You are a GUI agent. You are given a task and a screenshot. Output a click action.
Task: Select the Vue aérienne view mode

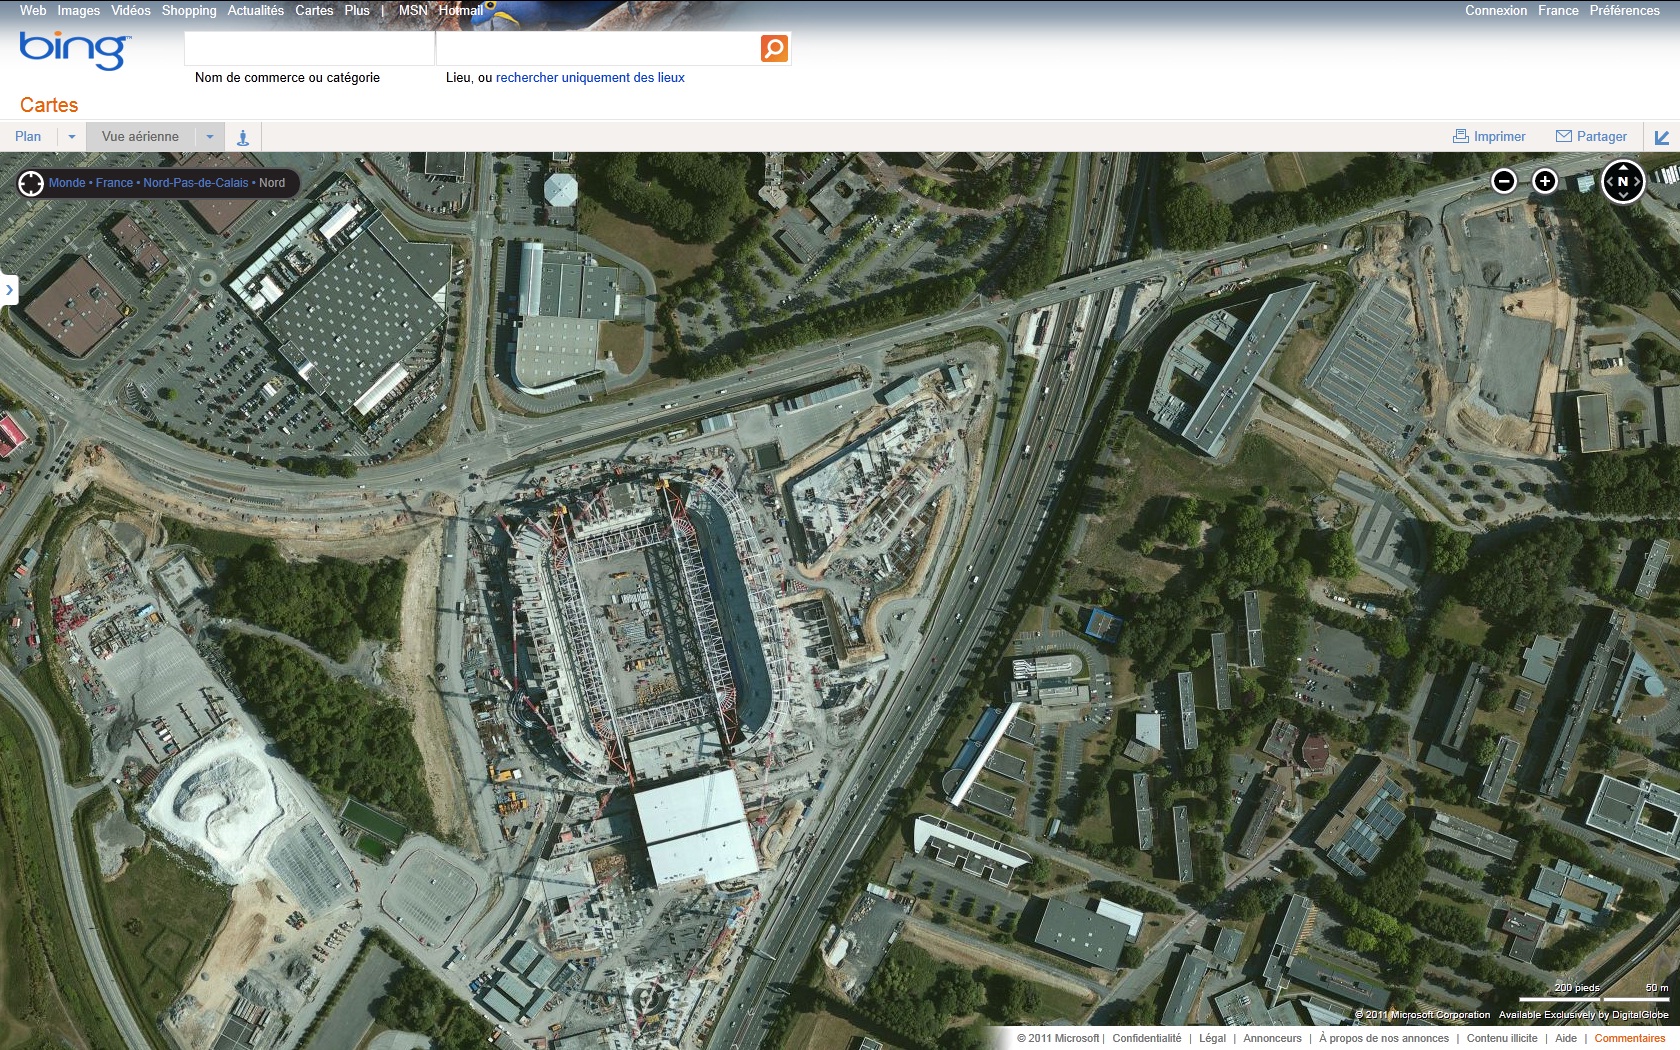pyautogui.click(x=140, y=137)
